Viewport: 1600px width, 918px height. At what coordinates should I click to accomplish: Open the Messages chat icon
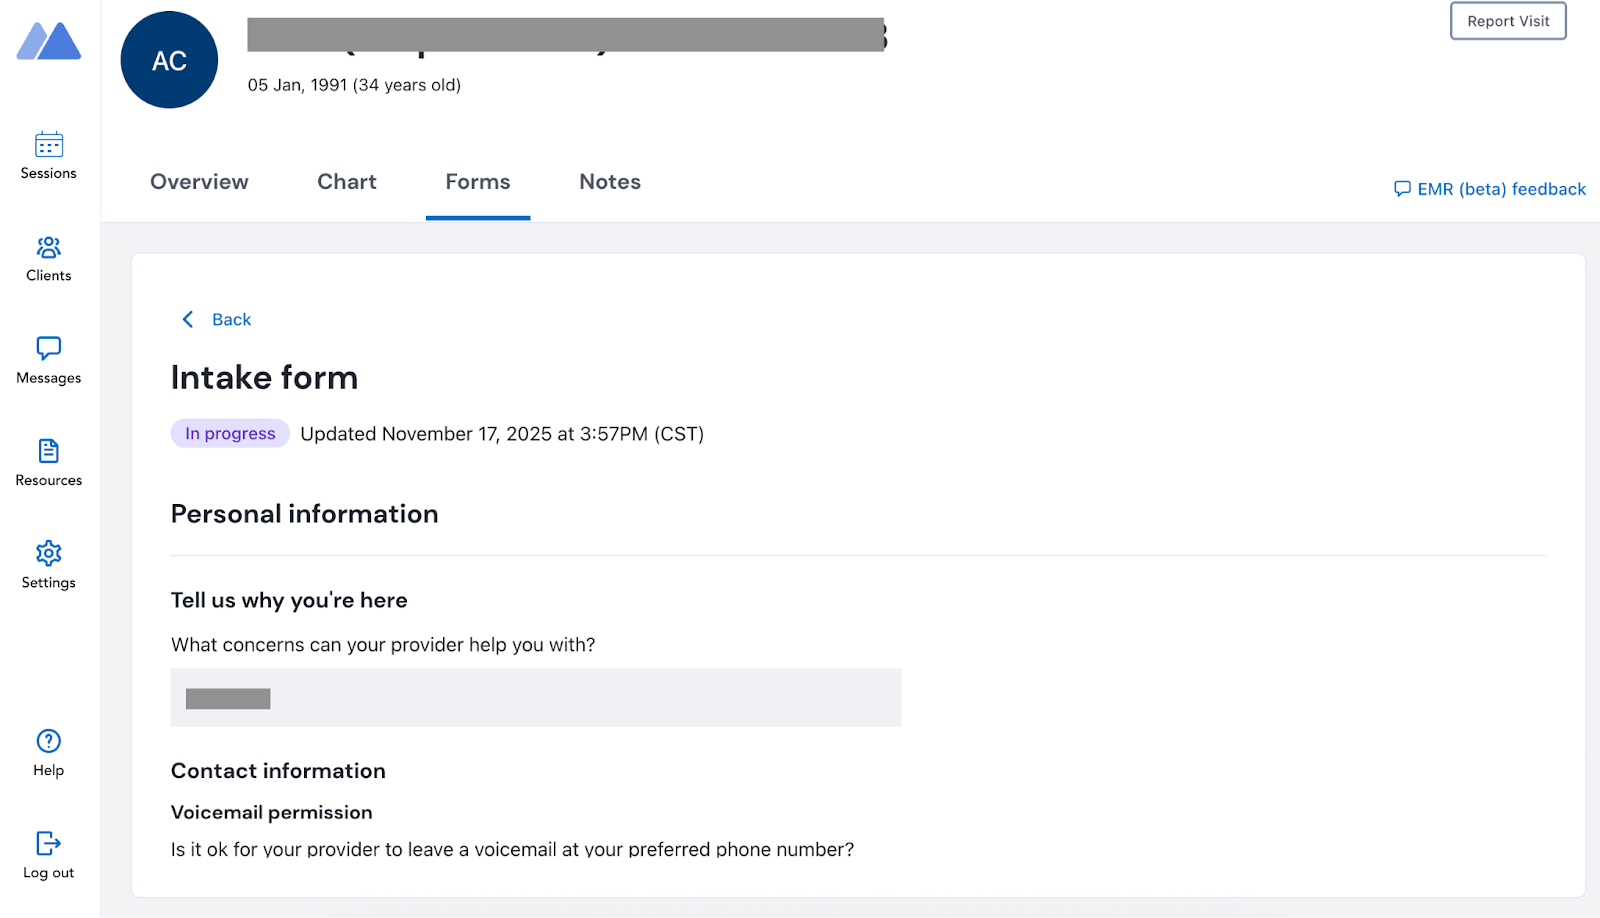click(x=48, y=348)
